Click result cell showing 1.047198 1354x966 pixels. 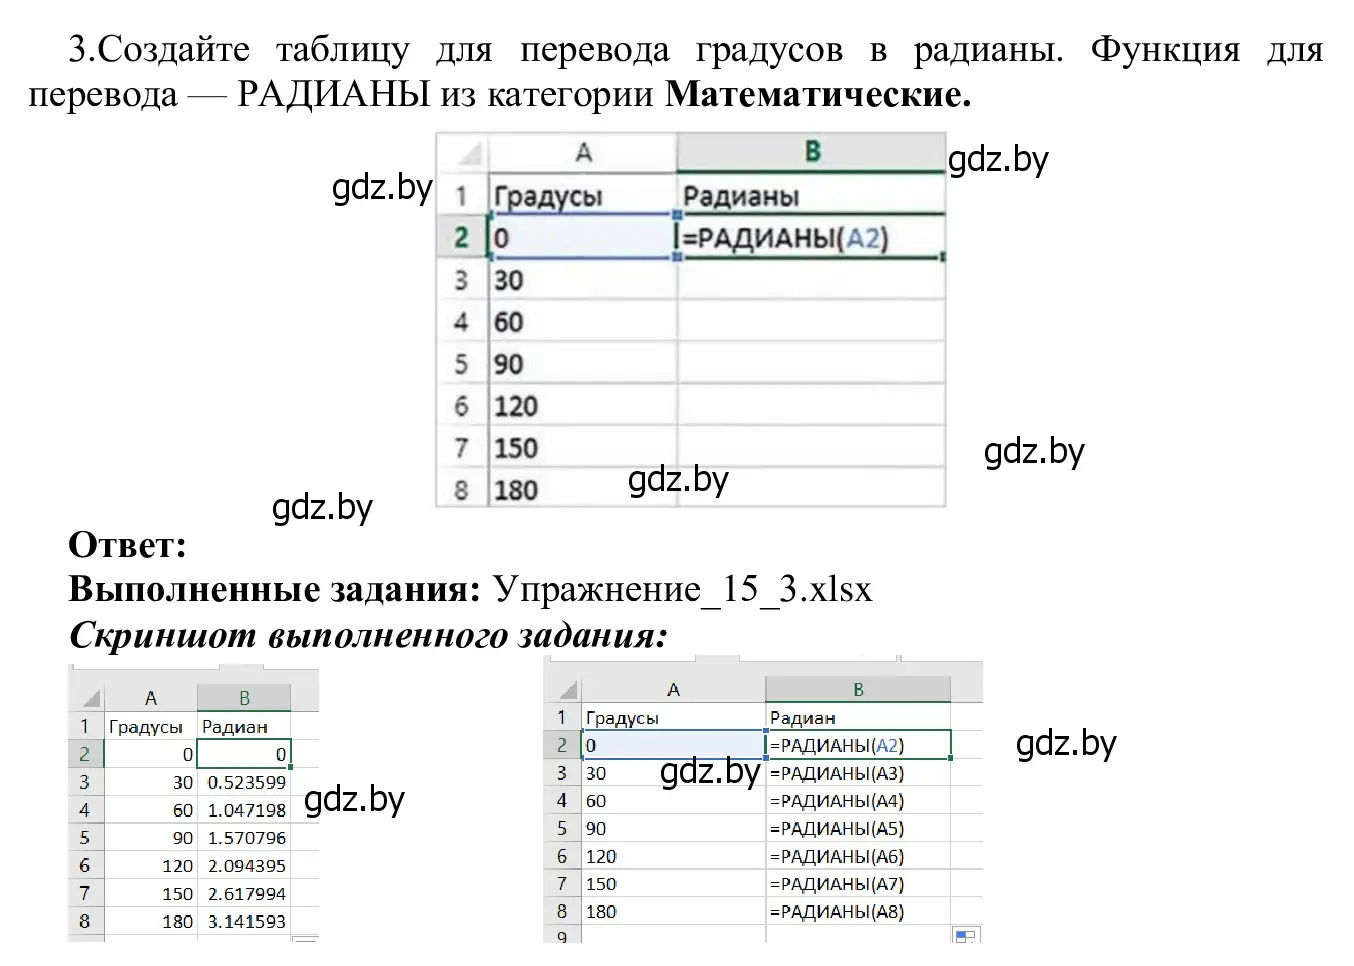(x=244, y=810)
